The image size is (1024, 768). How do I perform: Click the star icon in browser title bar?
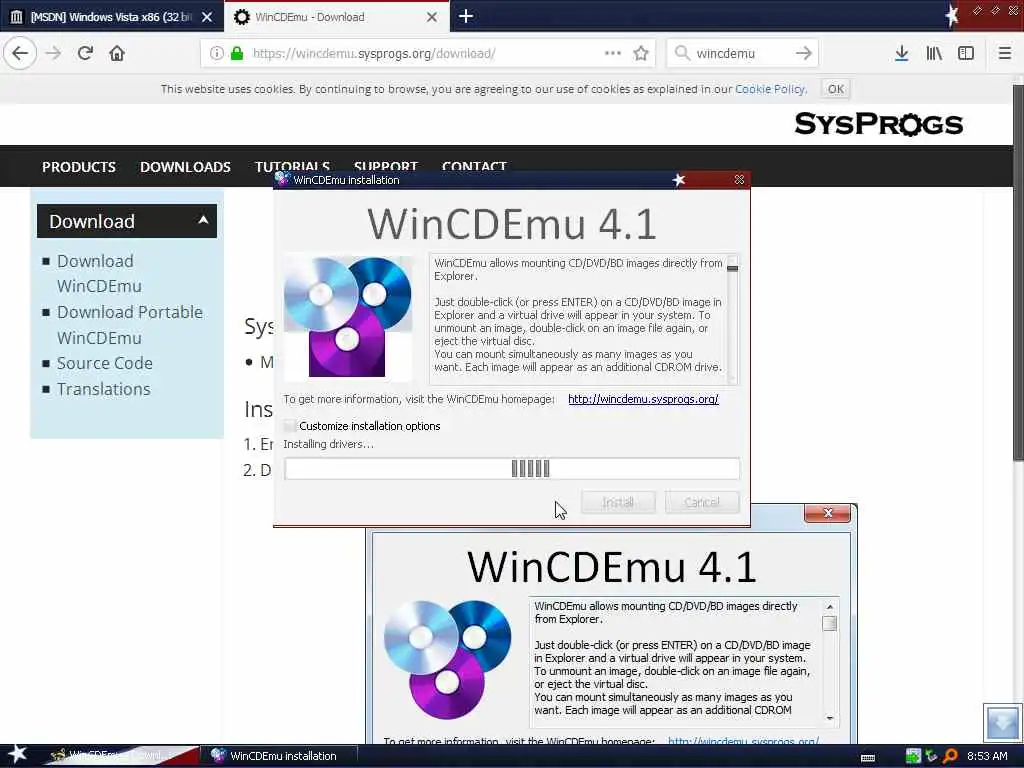click(x=951, y=15)
